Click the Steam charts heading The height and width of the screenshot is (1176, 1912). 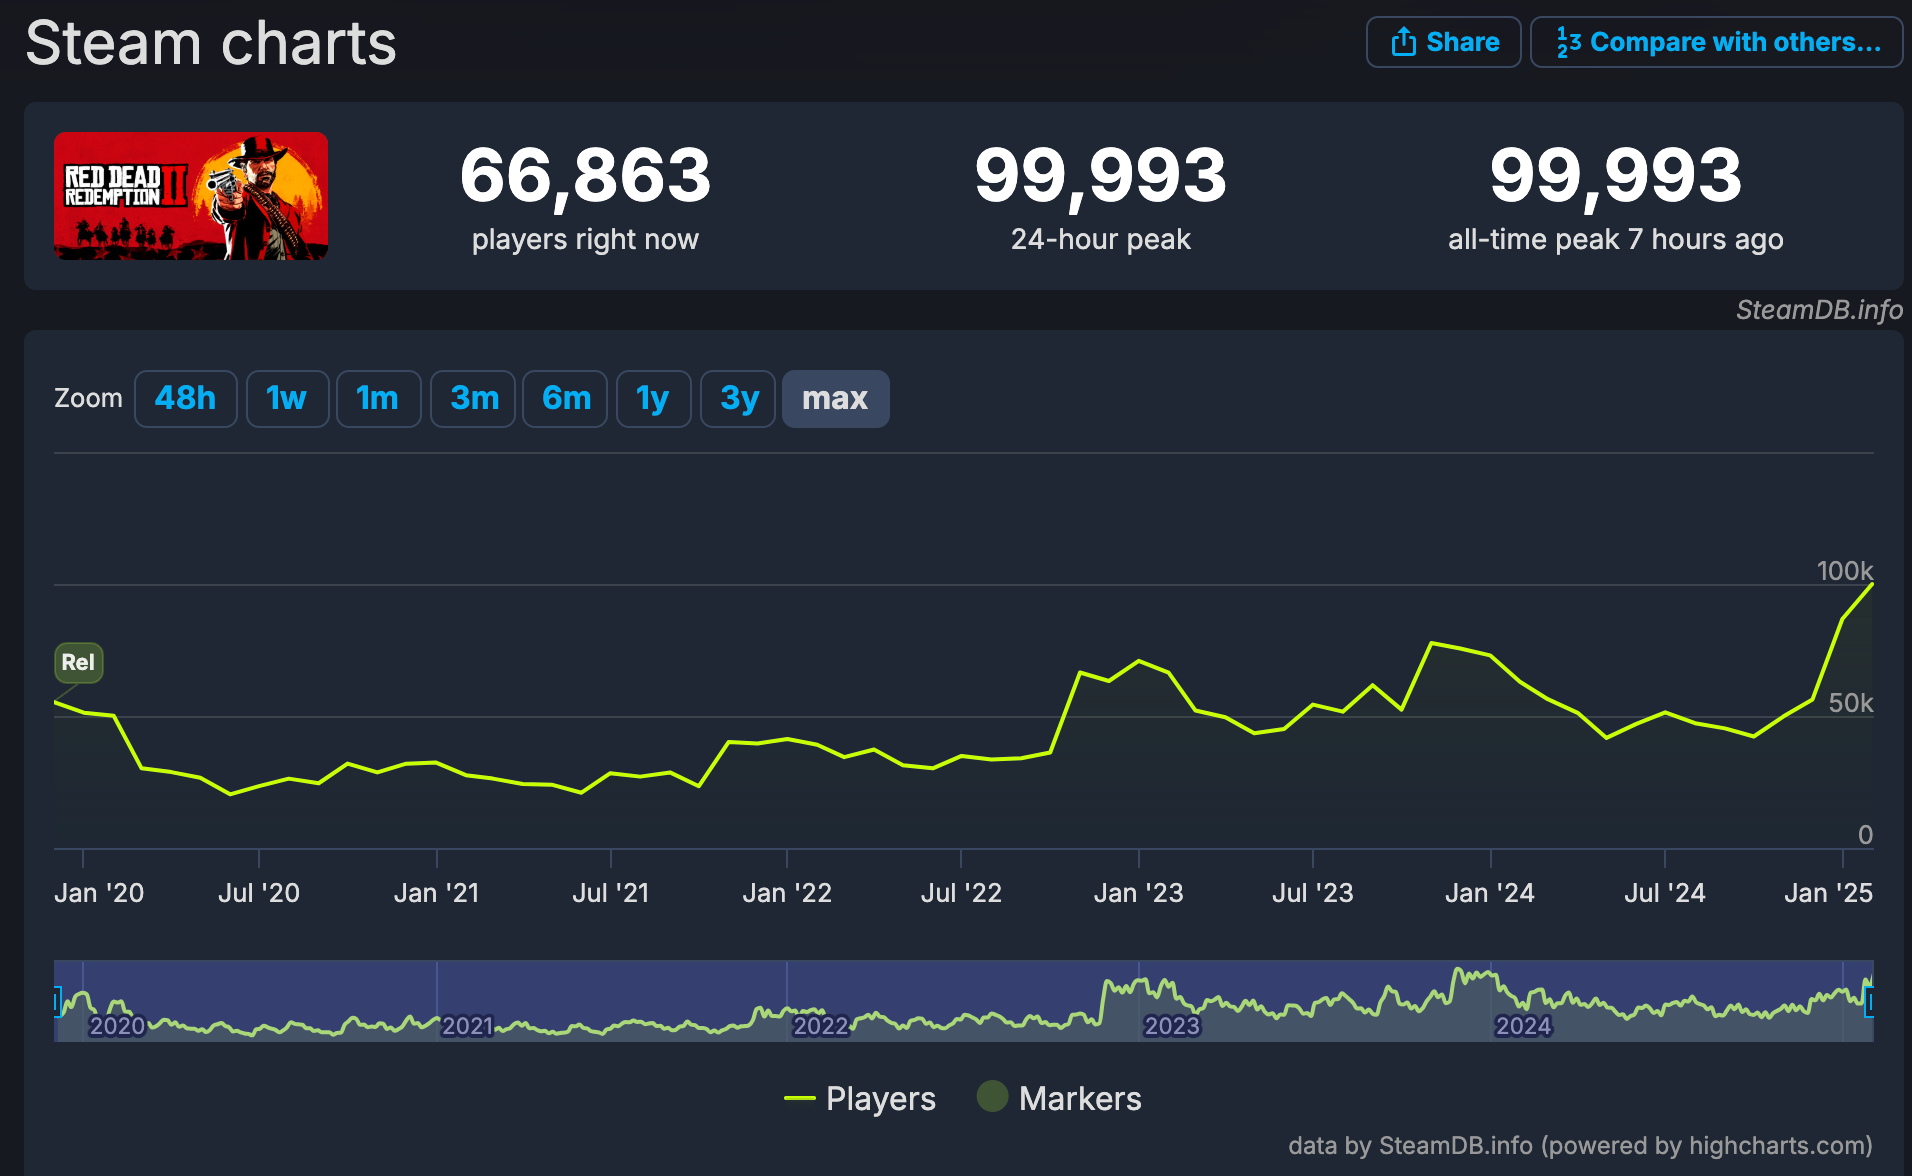click(211, 43)
